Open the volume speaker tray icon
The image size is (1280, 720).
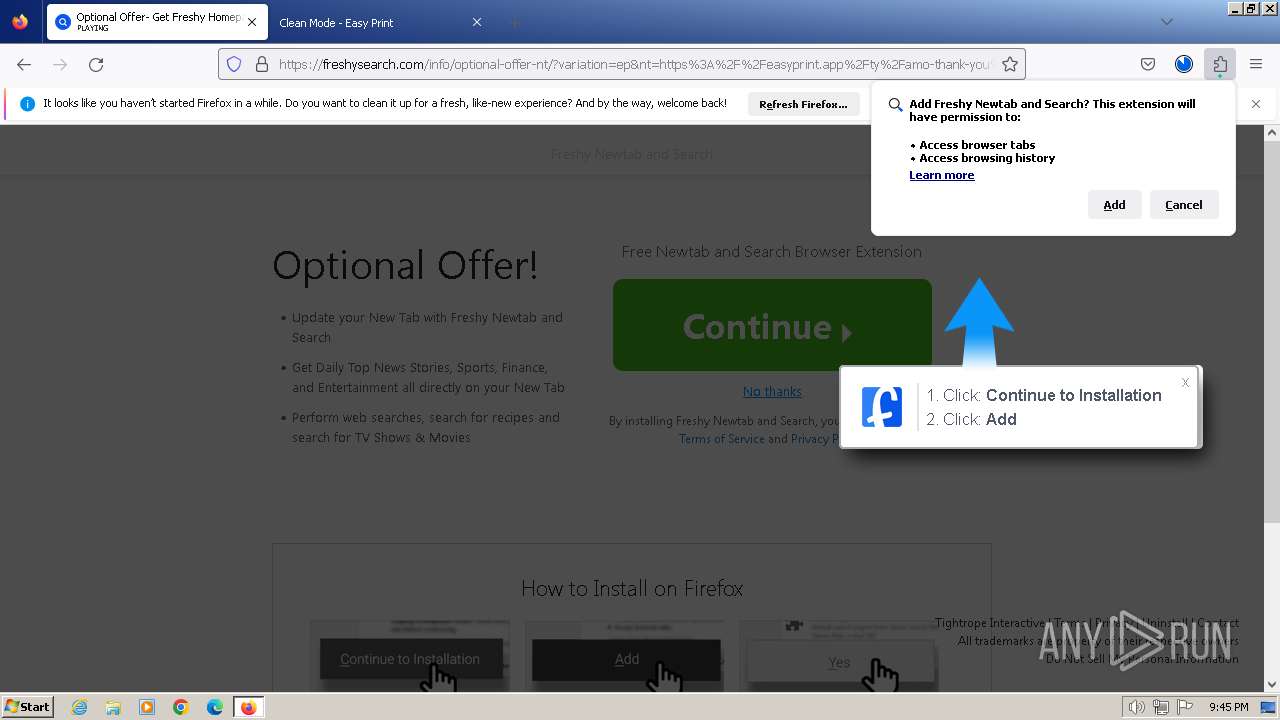click(x=1136, y=707)
